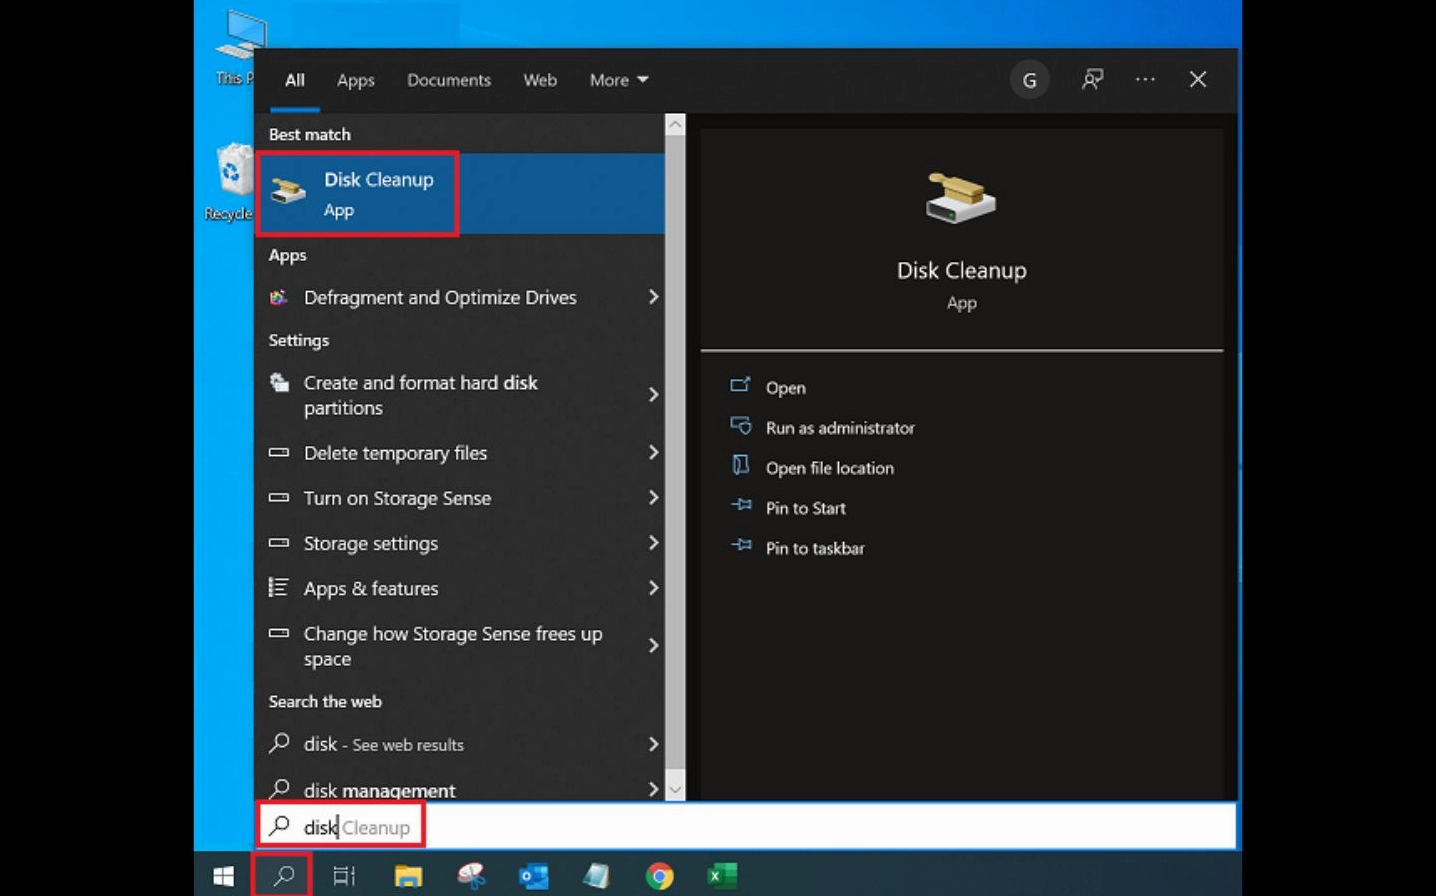The width and height of the screenshot is (1436, 896).
Task: Open Storage settings
Action: [371, 543]
